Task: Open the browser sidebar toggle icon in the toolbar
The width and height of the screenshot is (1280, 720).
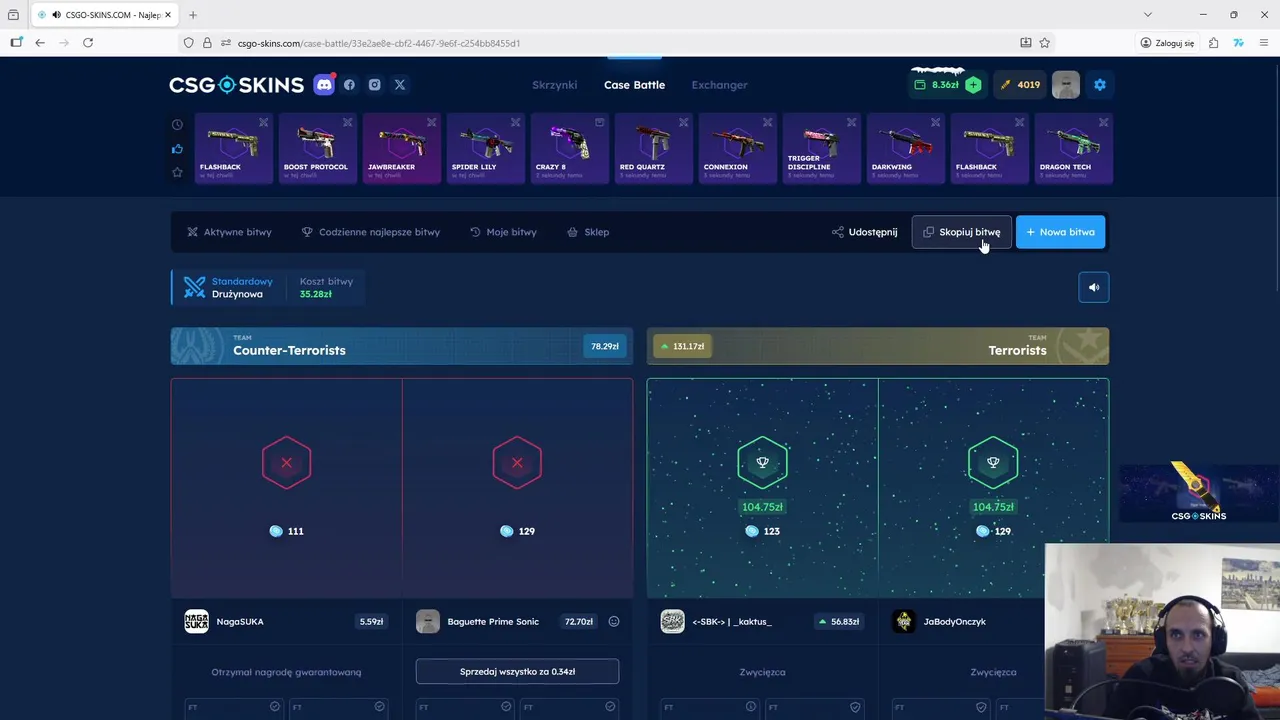Action: (x=16, y=43)
